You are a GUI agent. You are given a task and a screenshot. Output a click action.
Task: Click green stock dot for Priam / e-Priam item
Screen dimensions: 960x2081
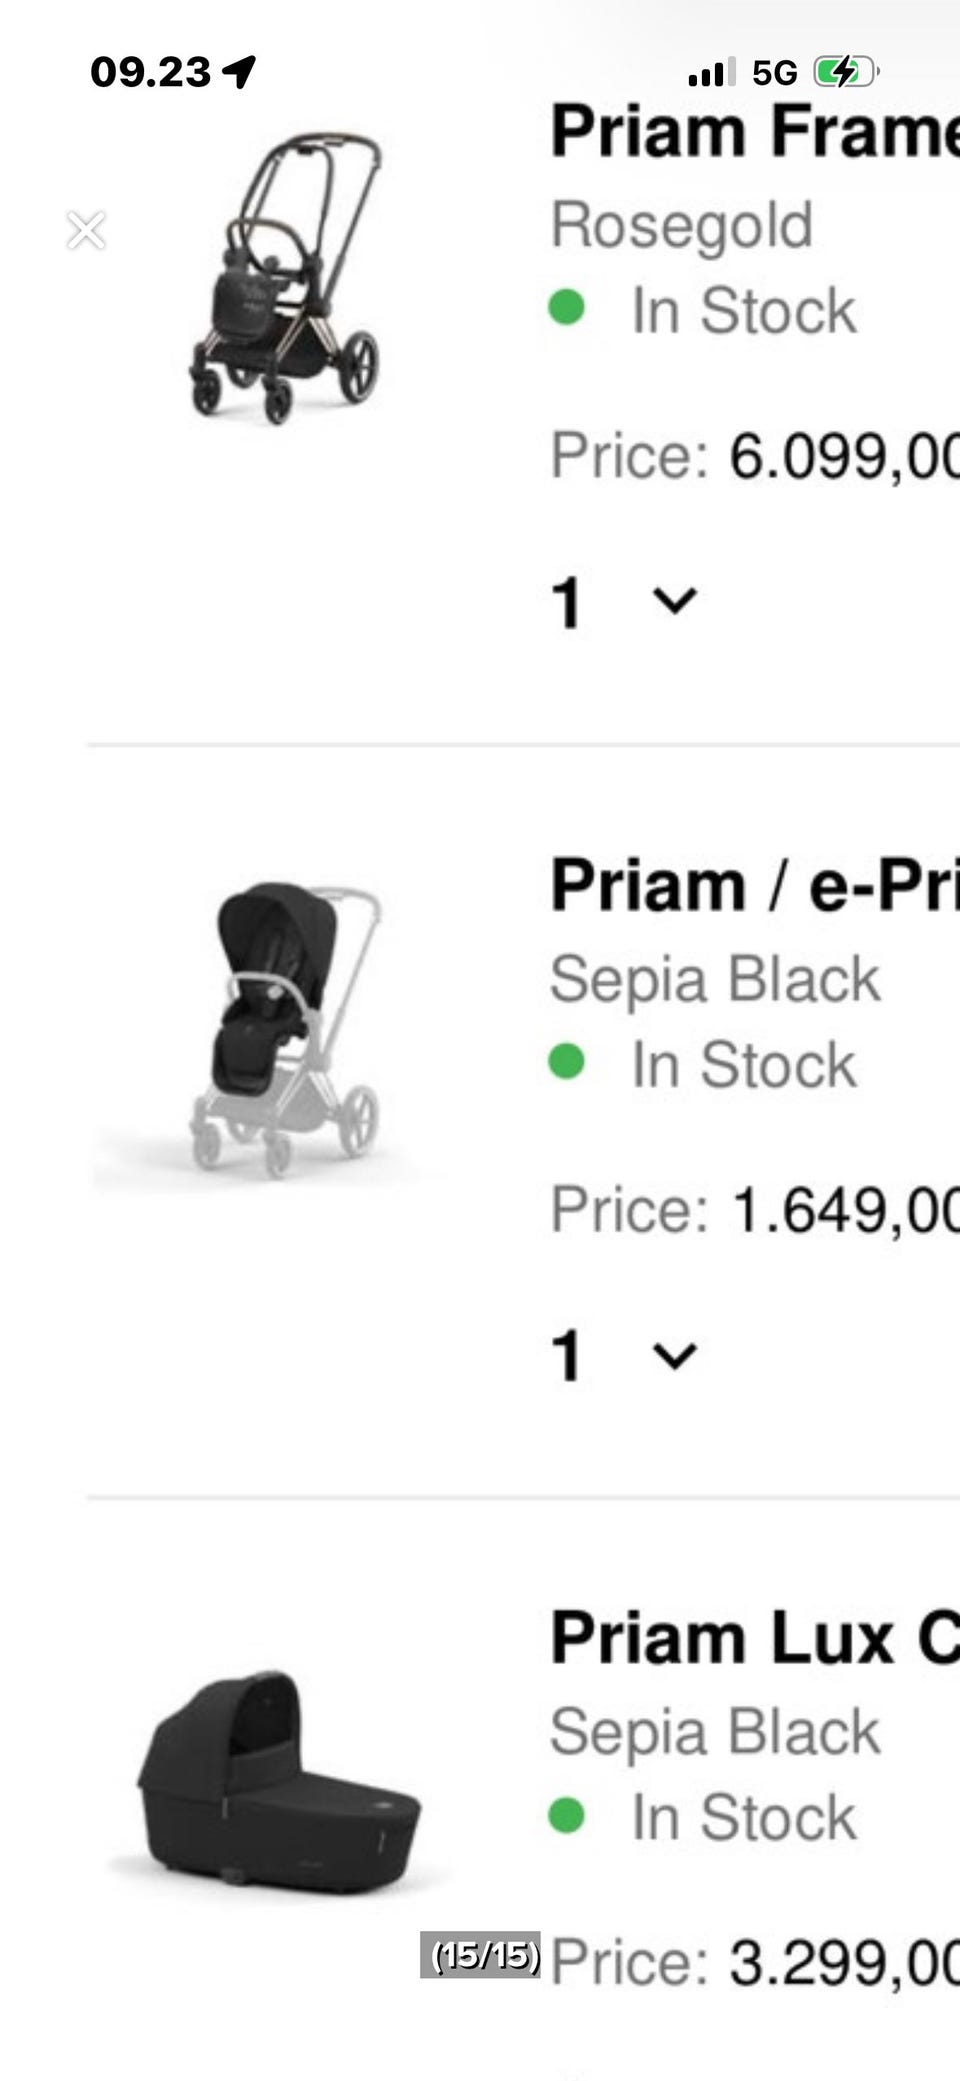pyautogui.click(x=567, y=1061)
